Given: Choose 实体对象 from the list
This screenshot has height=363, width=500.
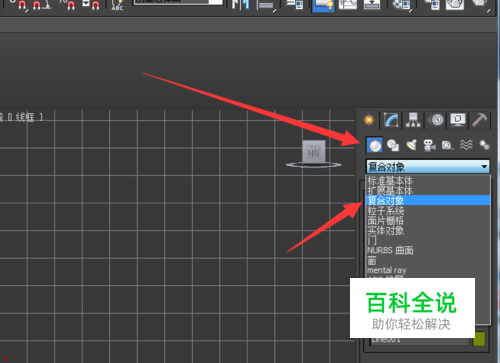Looking at the screenshot, I should [428, 230].
